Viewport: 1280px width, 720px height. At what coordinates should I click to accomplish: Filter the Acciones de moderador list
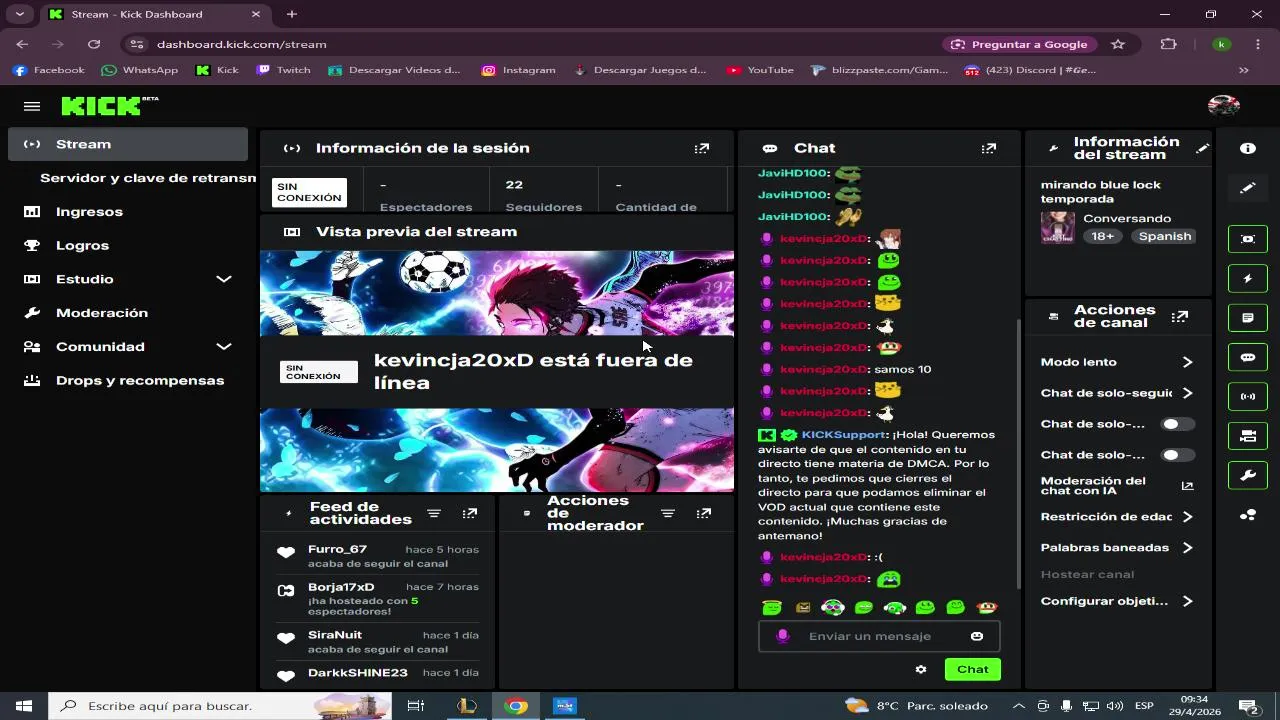(668, 513)
